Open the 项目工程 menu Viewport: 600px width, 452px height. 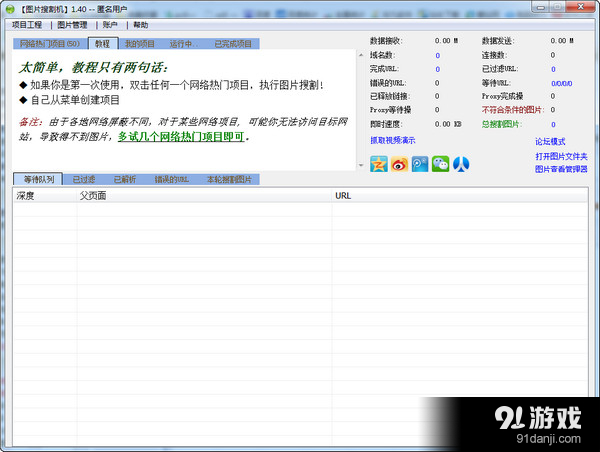tap(27, 25)
